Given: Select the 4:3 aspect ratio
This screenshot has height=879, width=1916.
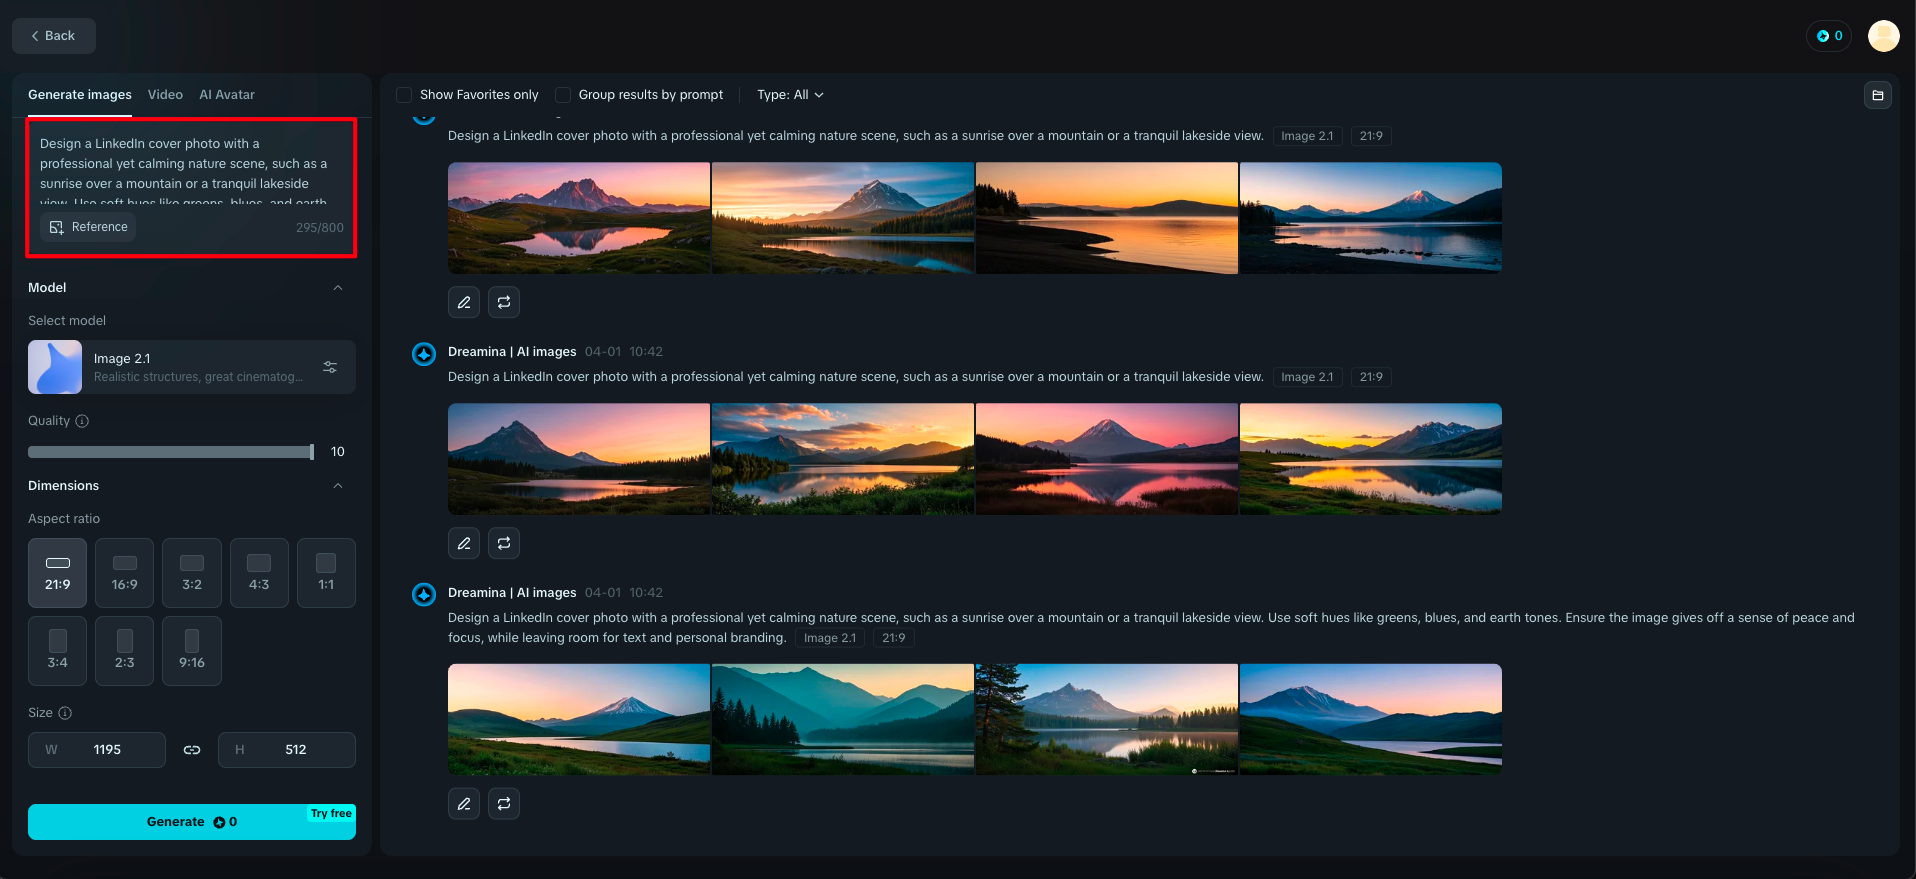Looking at the screenshot, I should point(259,573).
